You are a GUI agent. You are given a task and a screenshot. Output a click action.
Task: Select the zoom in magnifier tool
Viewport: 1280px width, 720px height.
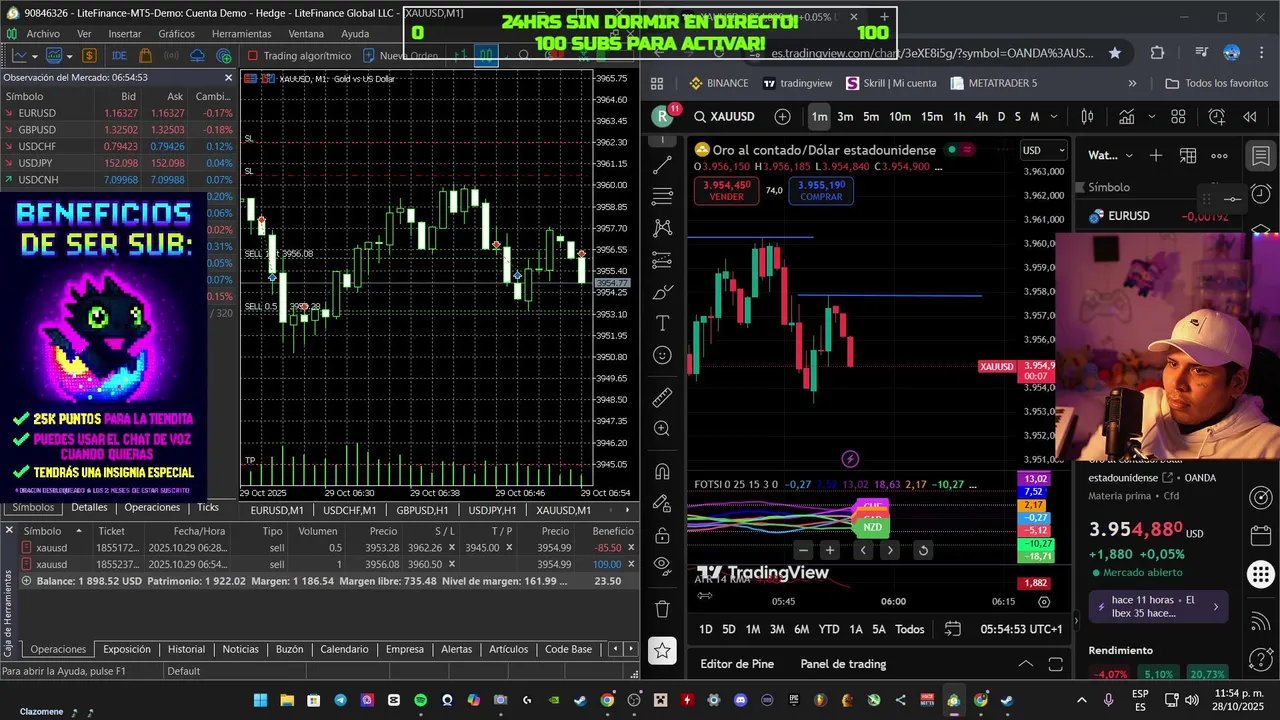tap(662, 429)
